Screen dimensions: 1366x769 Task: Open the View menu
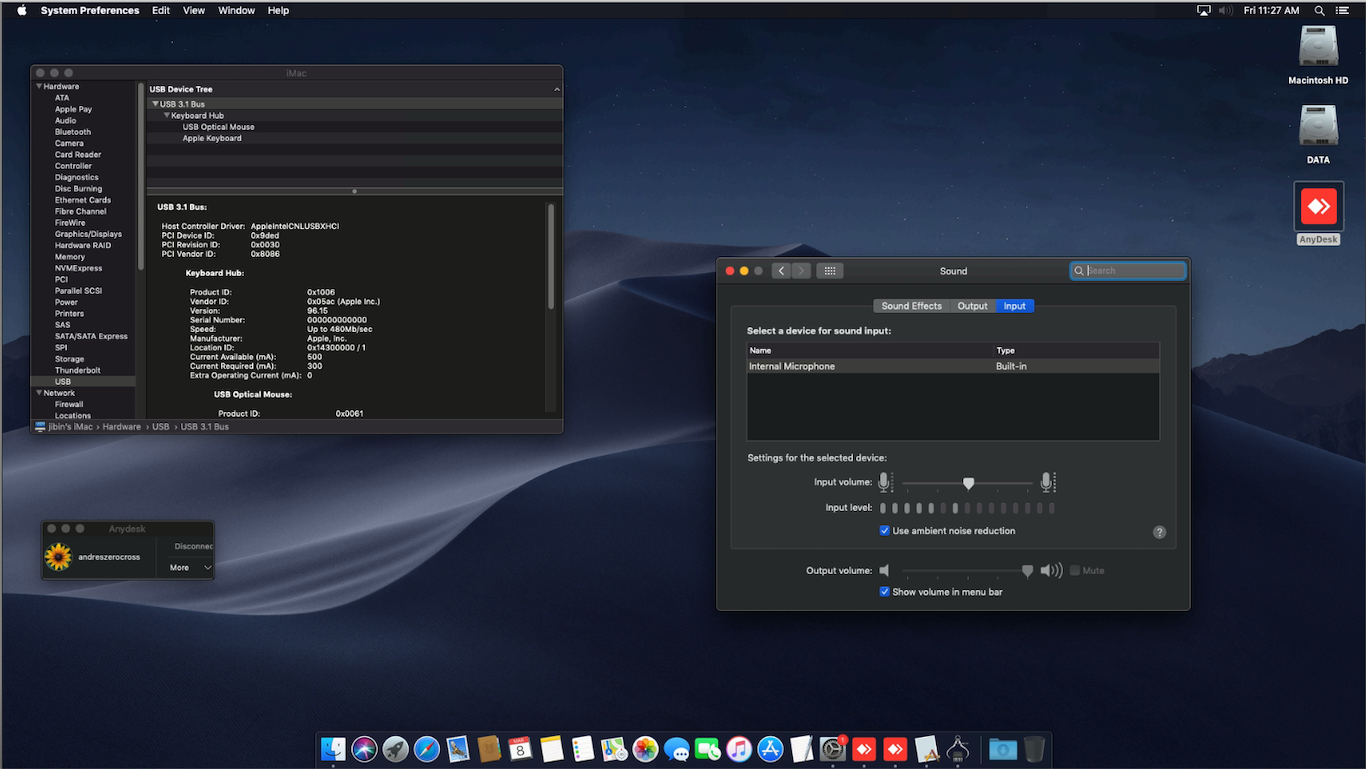194,10
